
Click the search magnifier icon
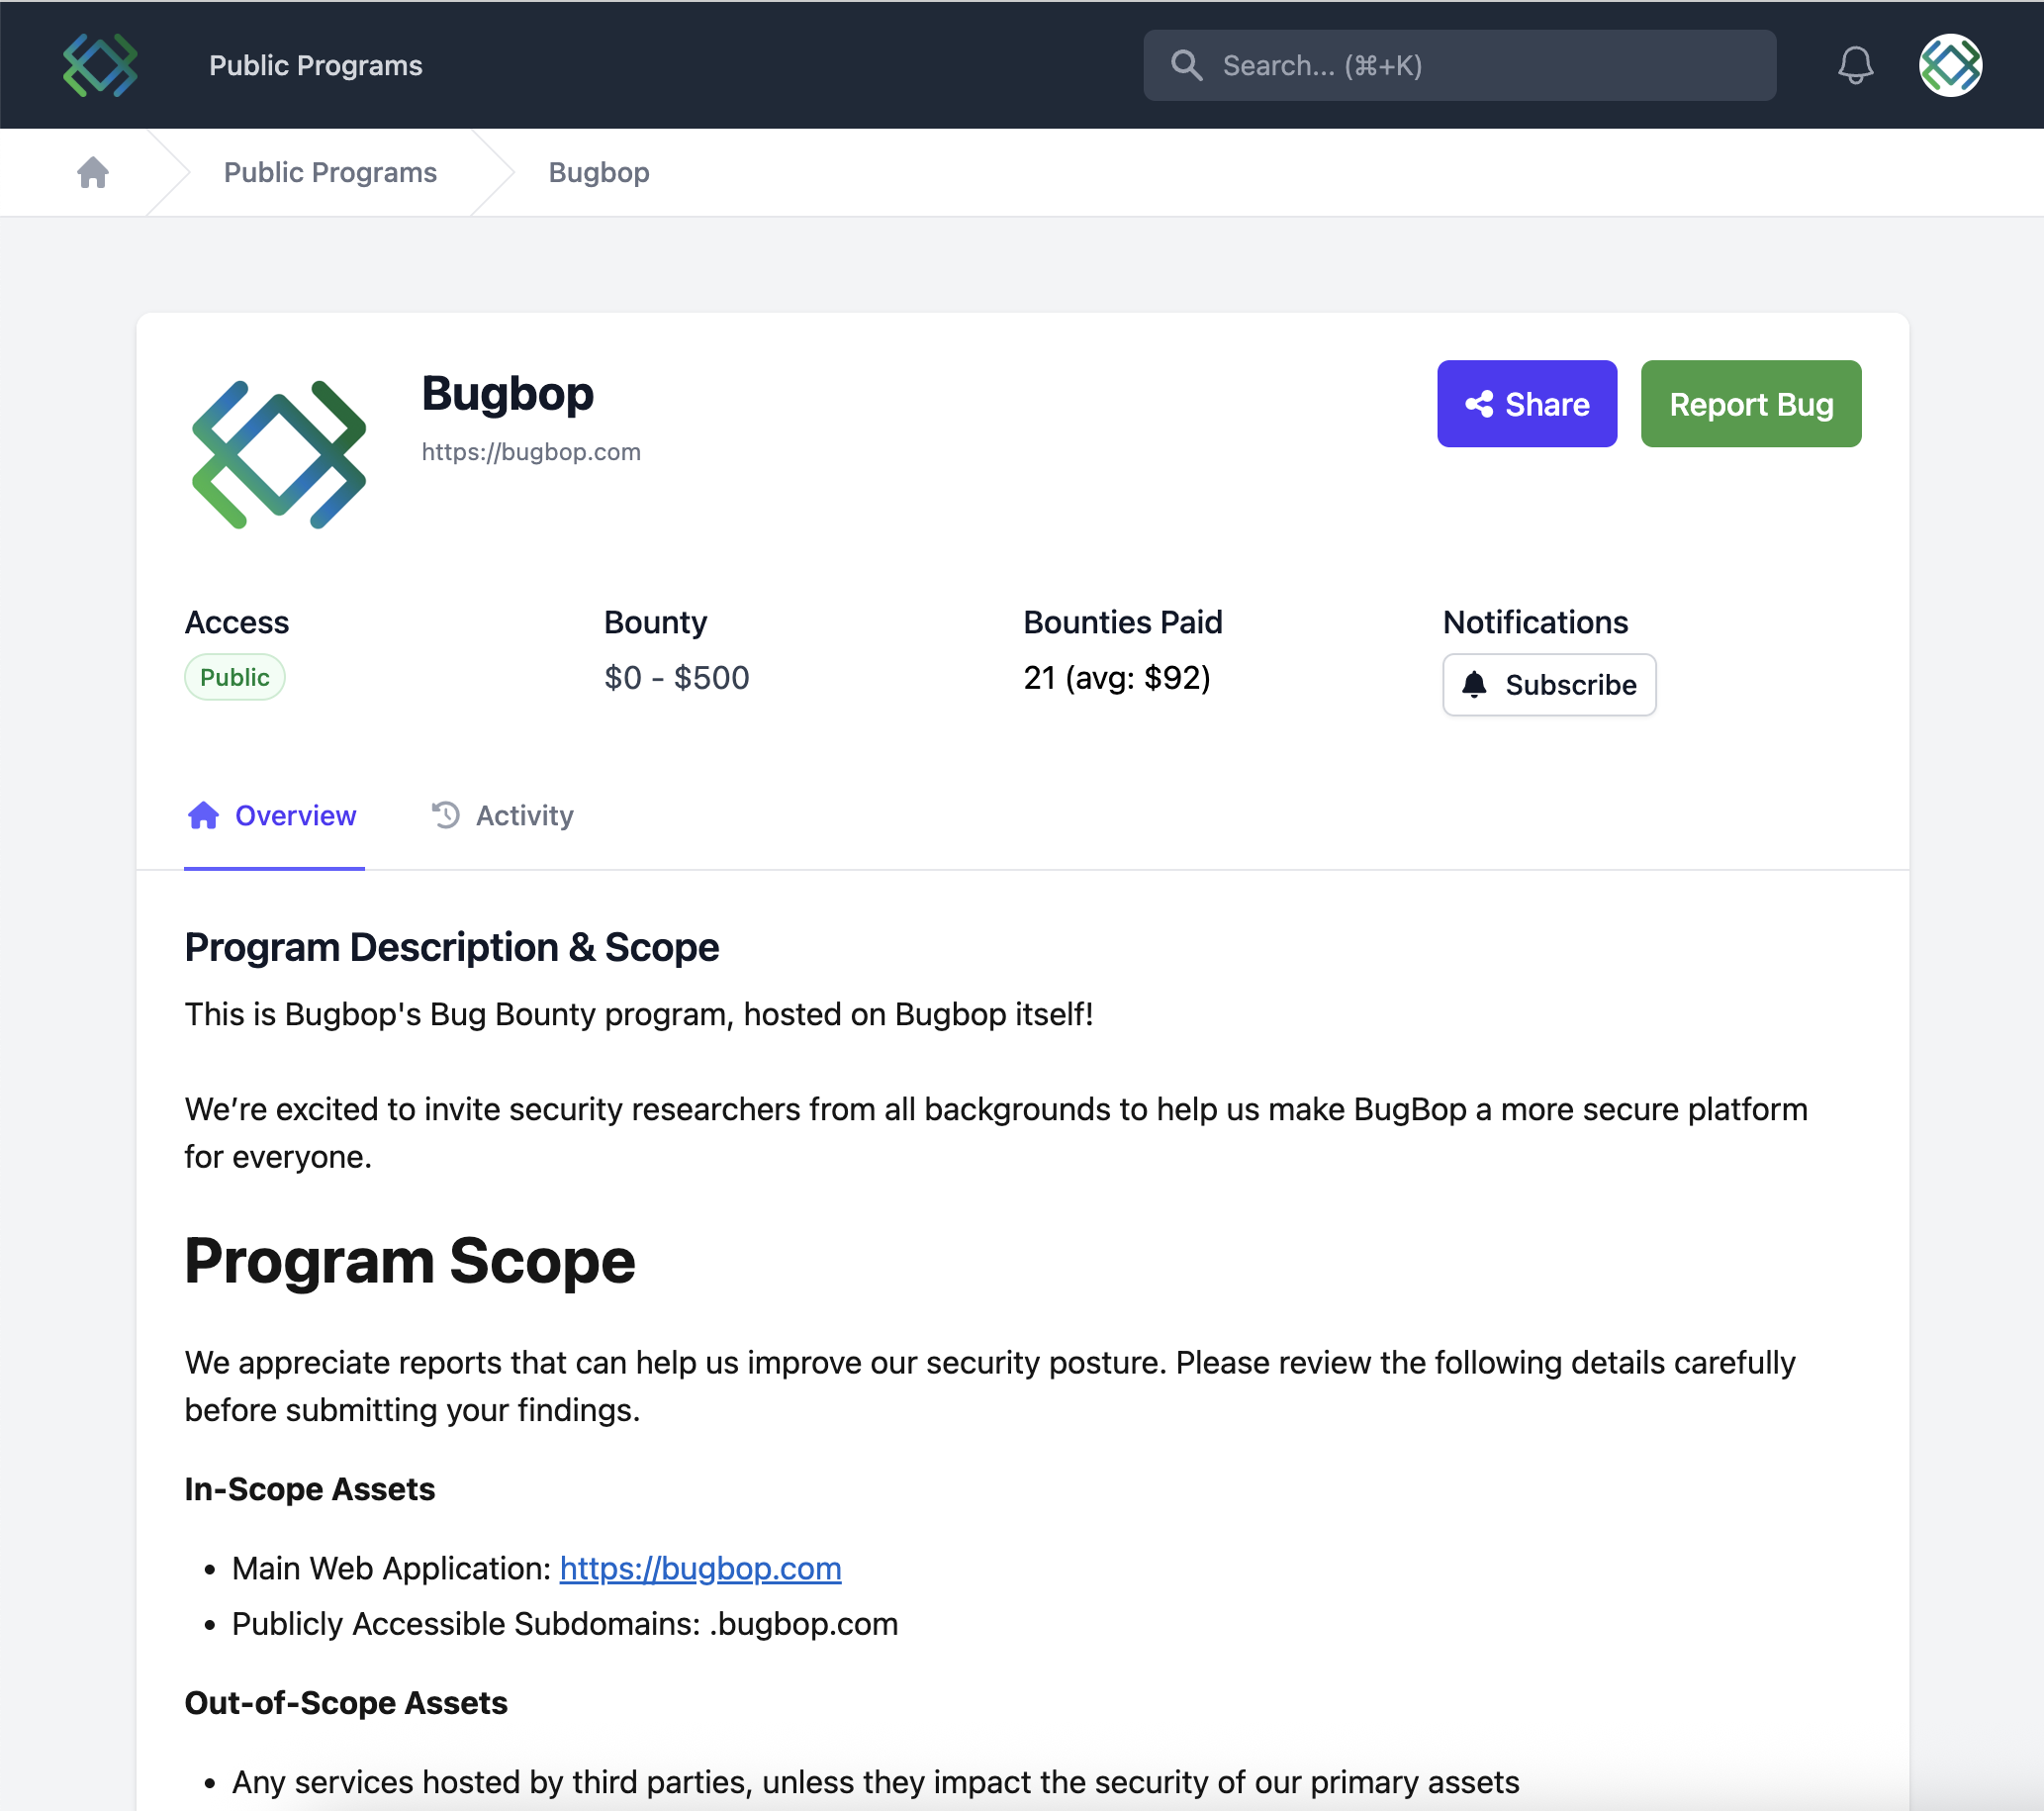[x=1187, y=65]
